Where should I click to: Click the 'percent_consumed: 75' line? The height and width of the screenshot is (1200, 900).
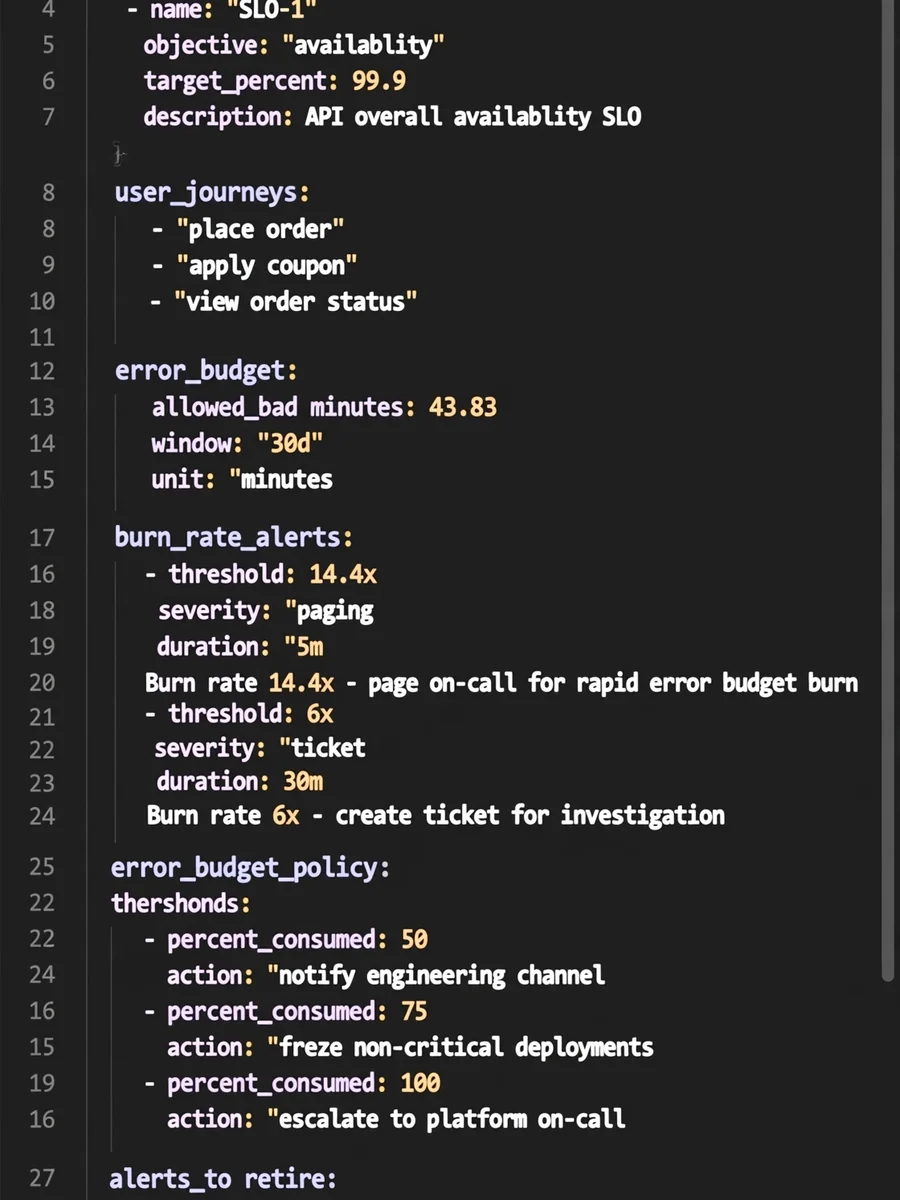286,1011
